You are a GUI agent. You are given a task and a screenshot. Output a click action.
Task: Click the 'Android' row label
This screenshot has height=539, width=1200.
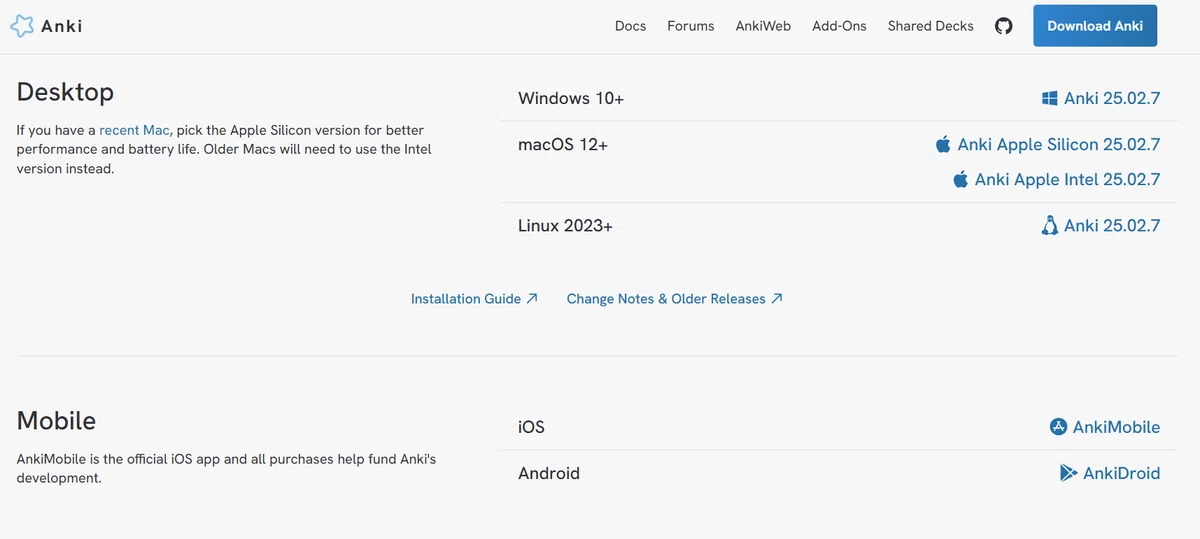549,473
